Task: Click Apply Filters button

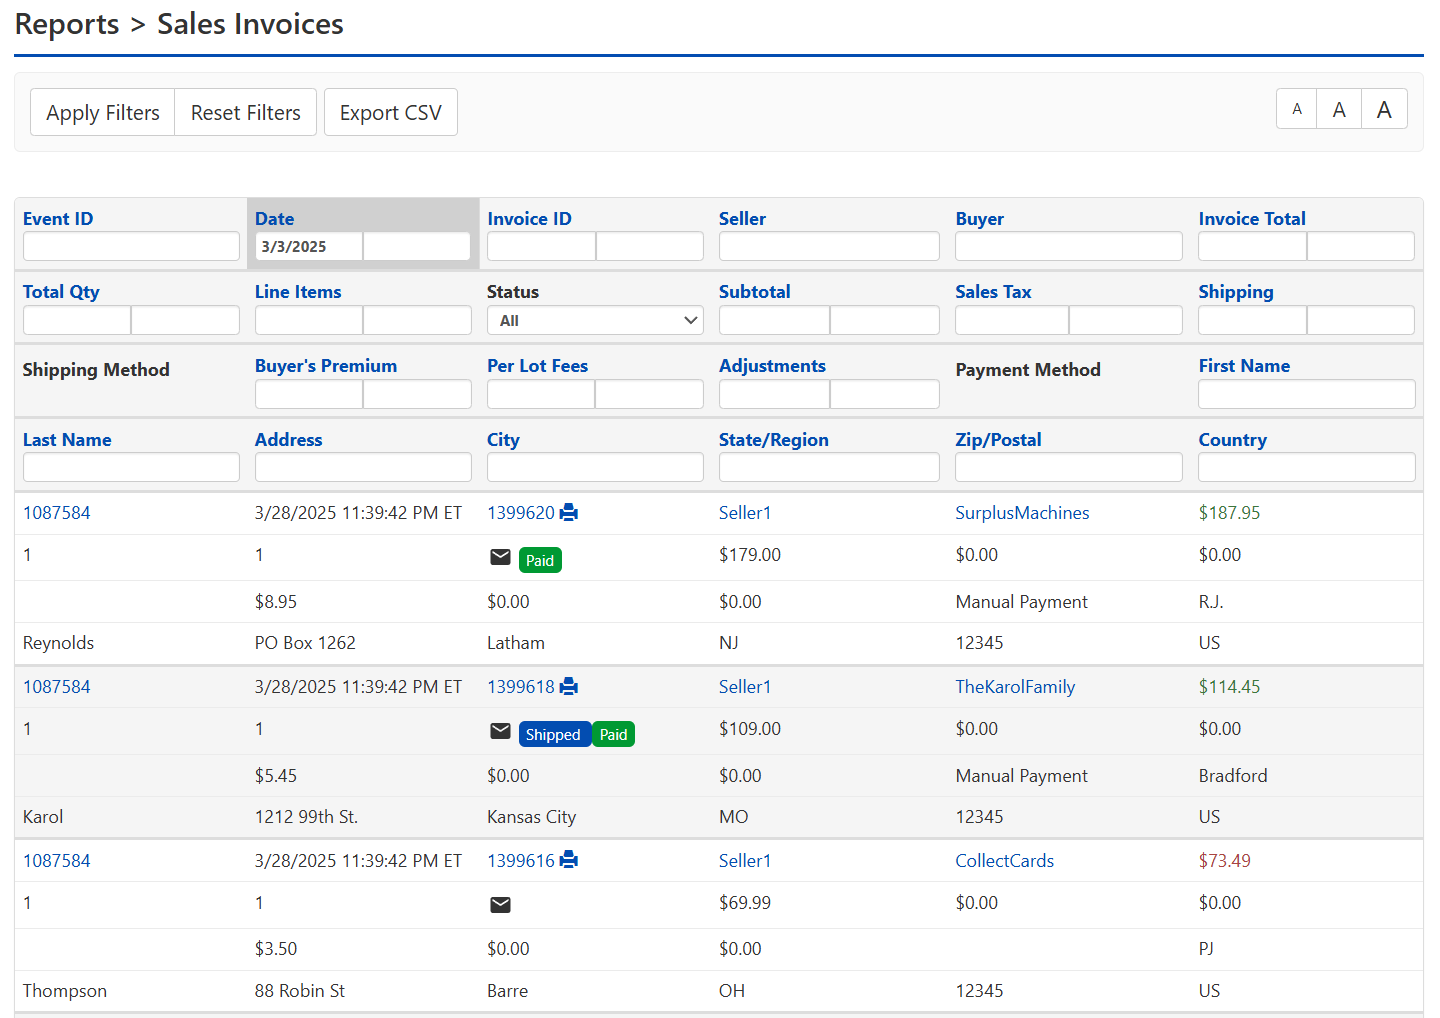Action: click(x=103, y=112)
